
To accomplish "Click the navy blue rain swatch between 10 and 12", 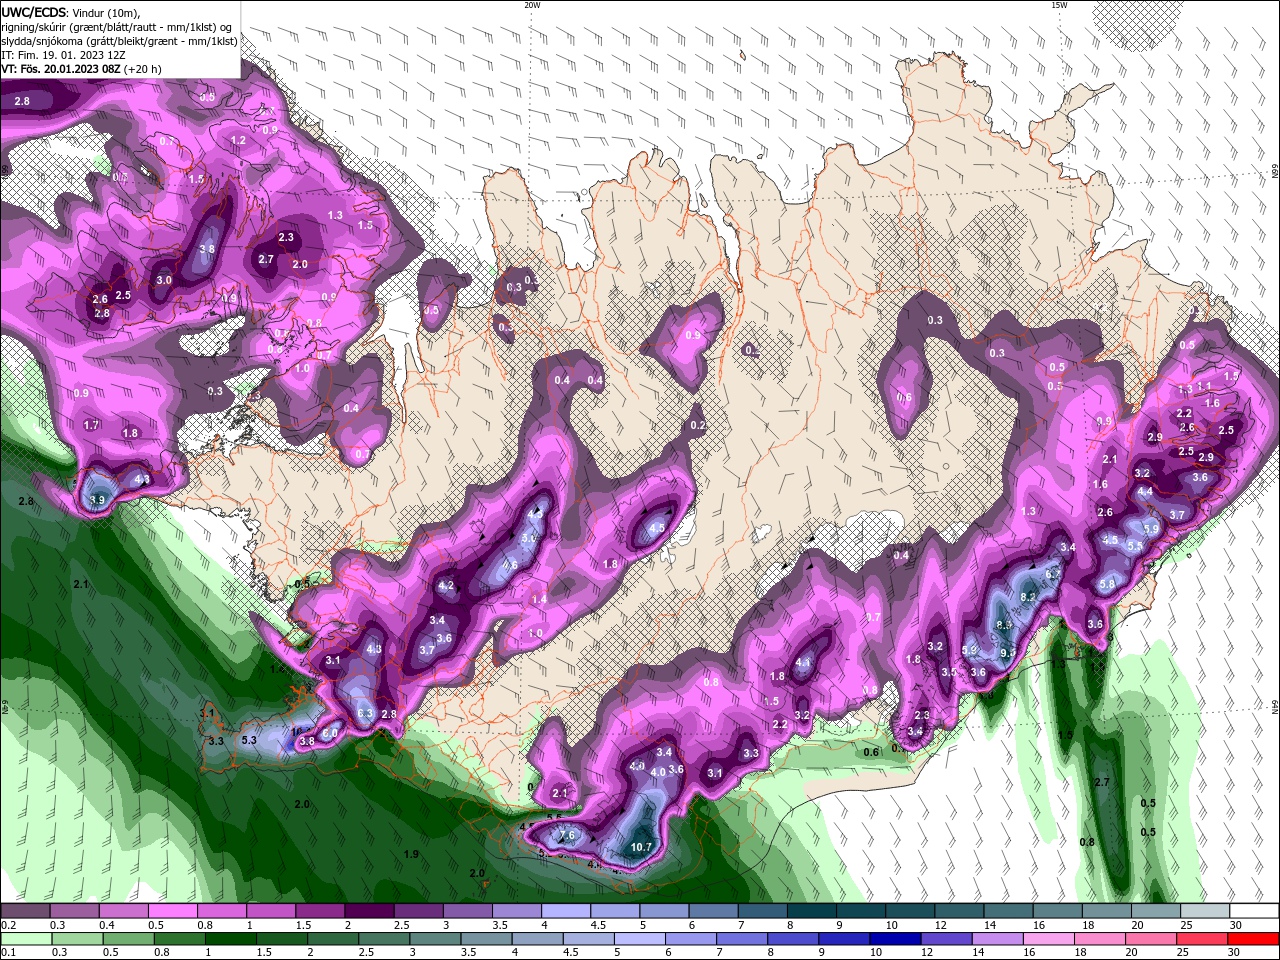I will pyautogui.click(x=893, y=938).
